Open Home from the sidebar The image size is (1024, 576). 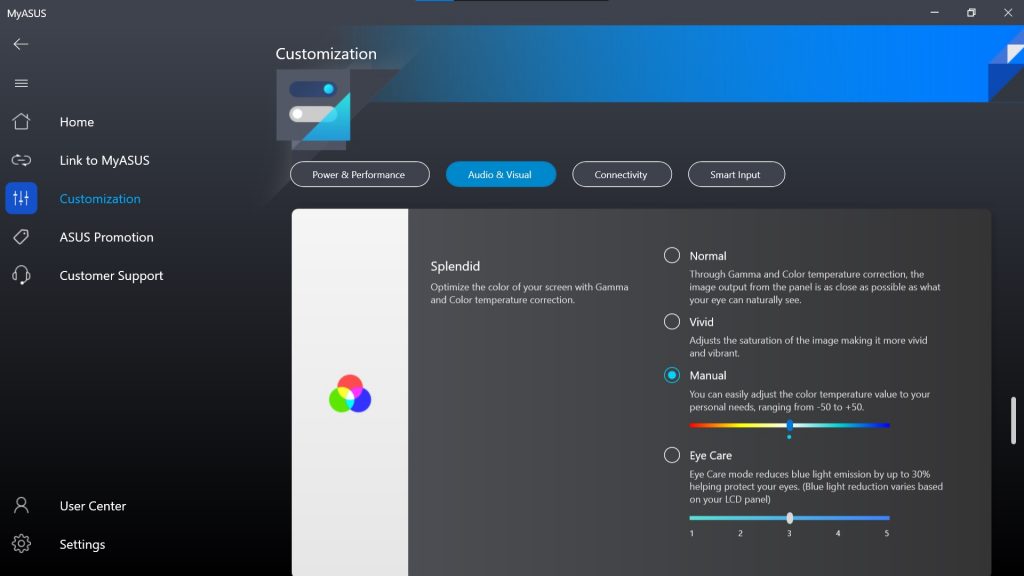pyautogui.click(x=76, y=122)
